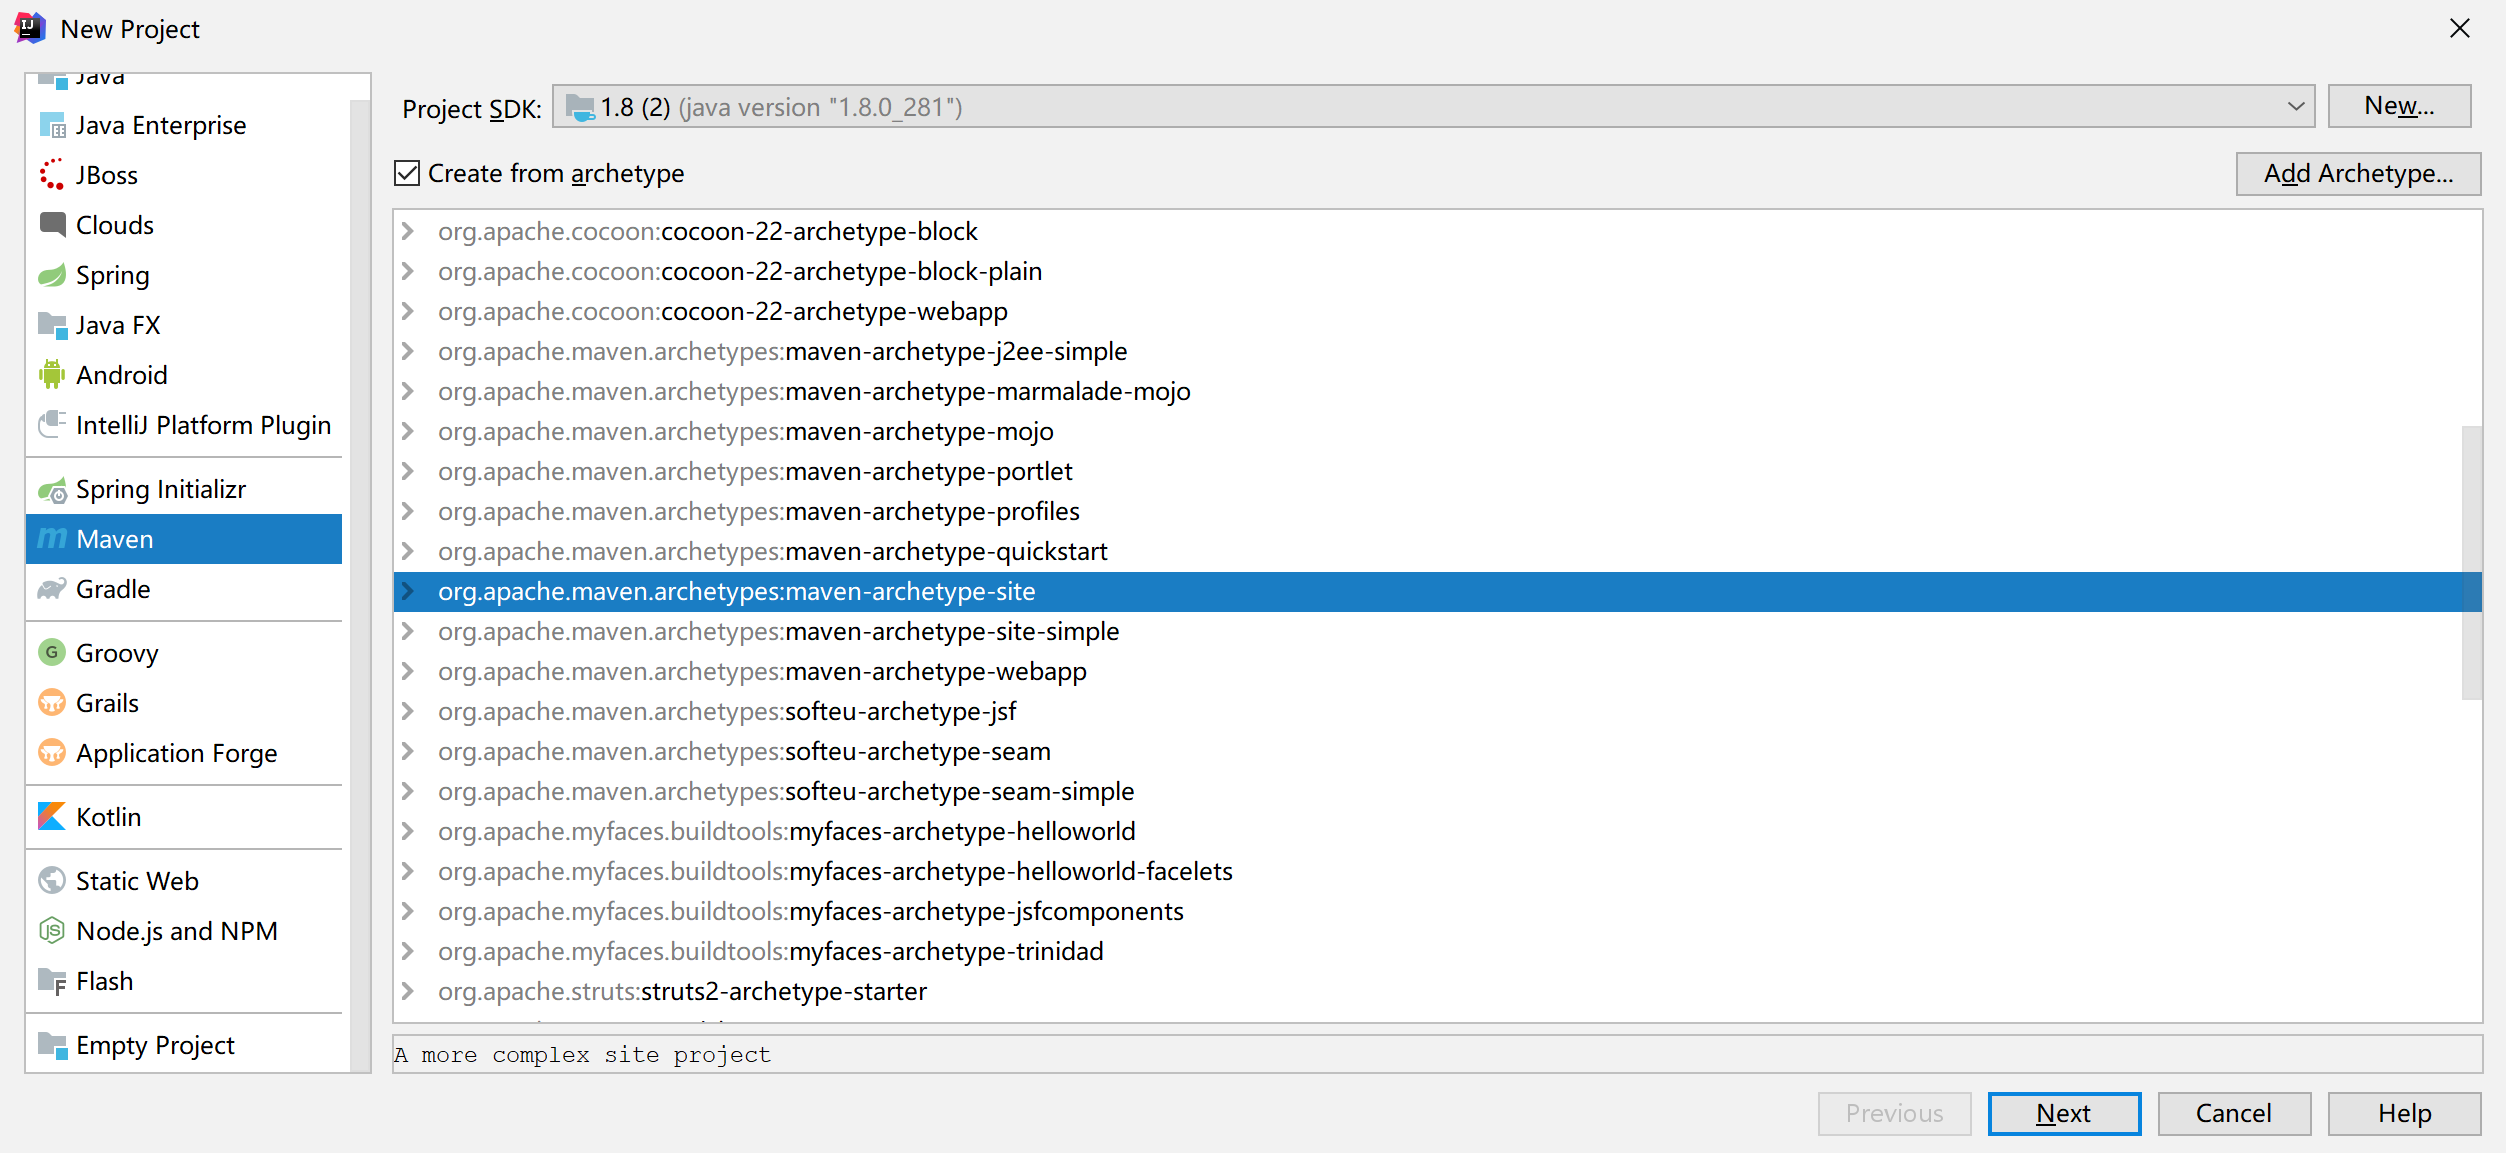Image resolution: width=2506 pixels, height=1153 pixels.
Task: Select myfaces-archetype-jsfcomponents archetype row
Action: coord(1437,911)
